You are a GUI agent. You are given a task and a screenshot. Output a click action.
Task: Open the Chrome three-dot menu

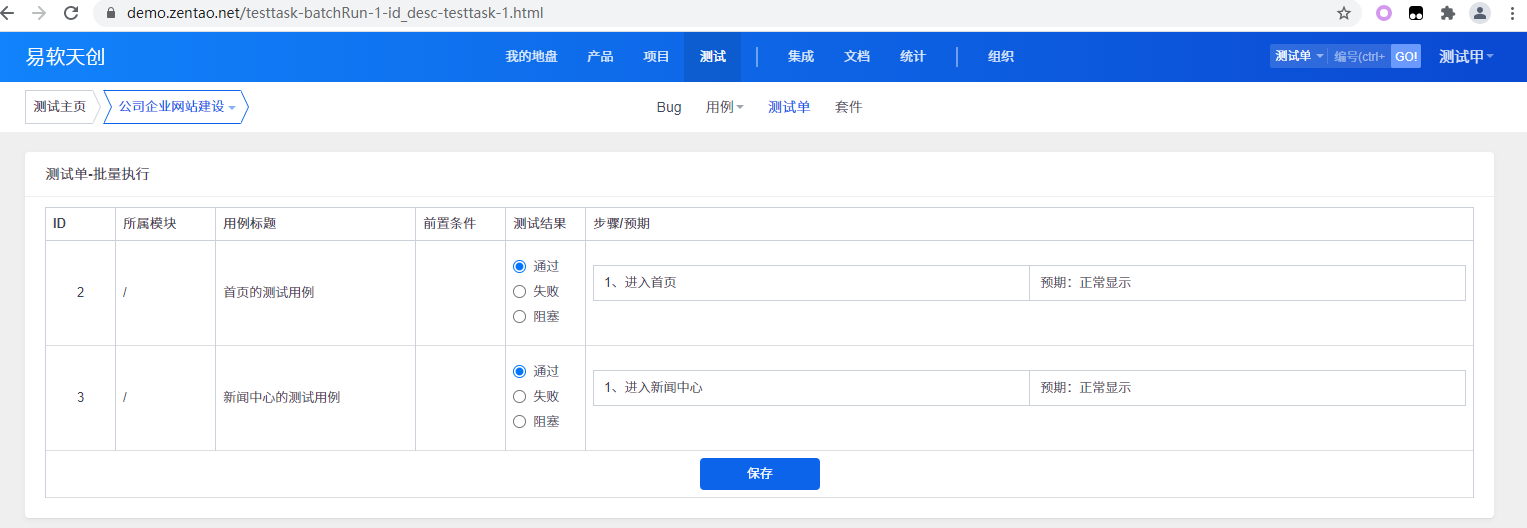[x=1512, y=13]
